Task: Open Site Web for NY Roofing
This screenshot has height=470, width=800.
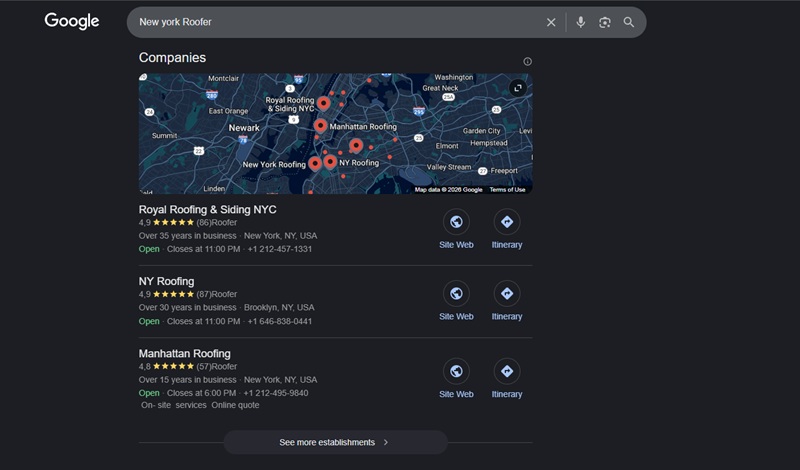Action: 456,301
